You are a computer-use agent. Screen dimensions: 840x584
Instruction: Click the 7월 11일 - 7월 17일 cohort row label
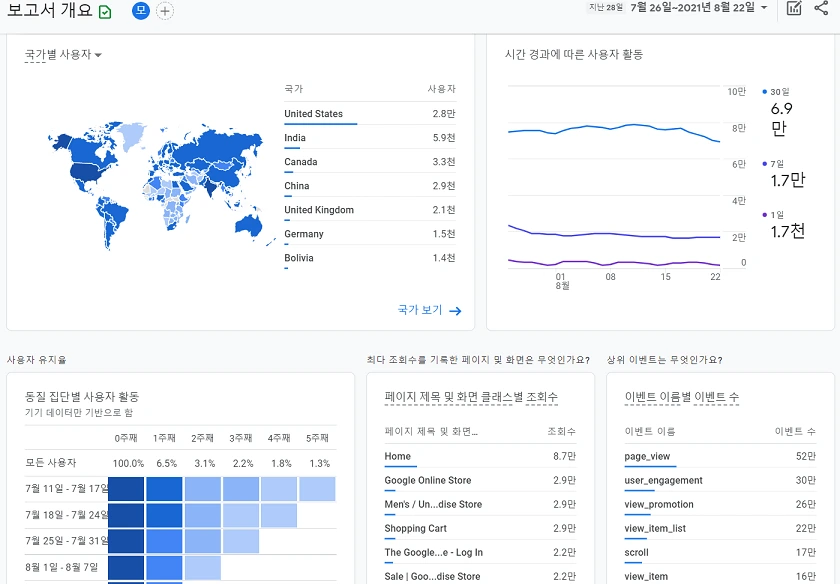(66, 489)
